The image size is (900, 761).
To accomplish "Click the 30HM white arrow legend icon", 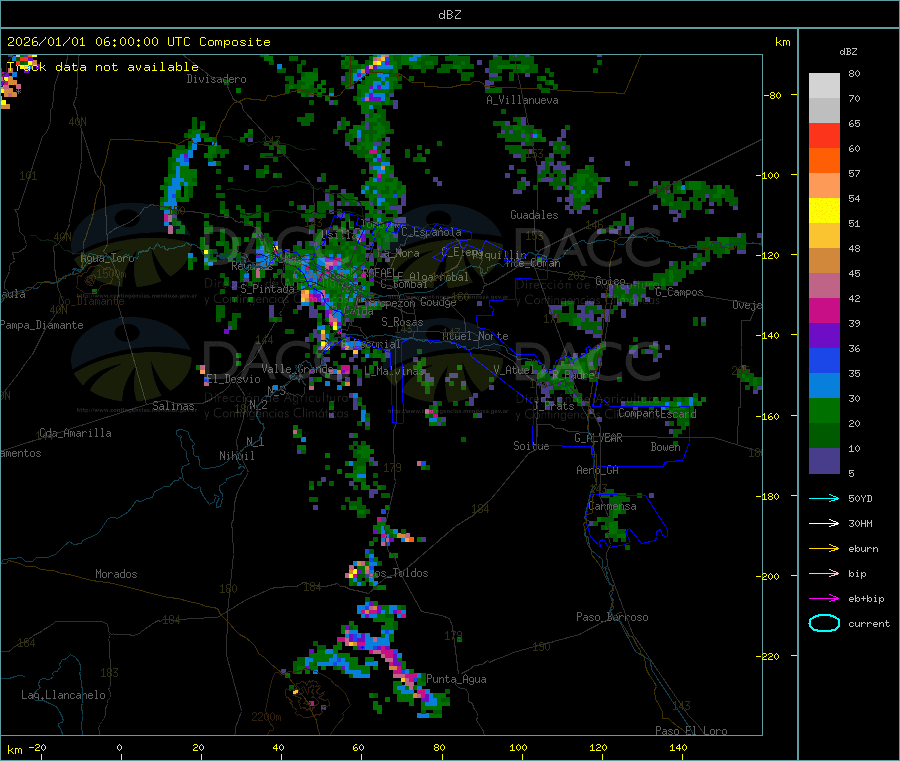I will [824, 523].
